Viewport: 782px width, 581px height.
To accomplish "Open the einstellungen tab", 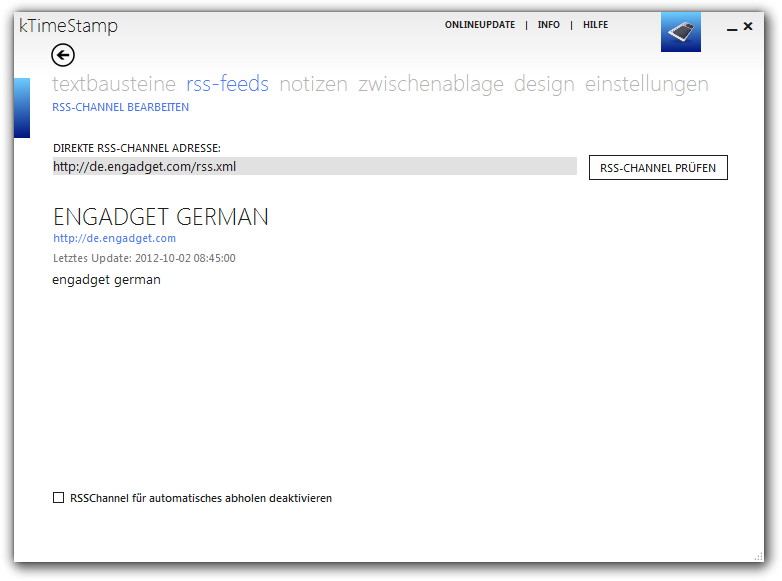I will pos(646,84).
